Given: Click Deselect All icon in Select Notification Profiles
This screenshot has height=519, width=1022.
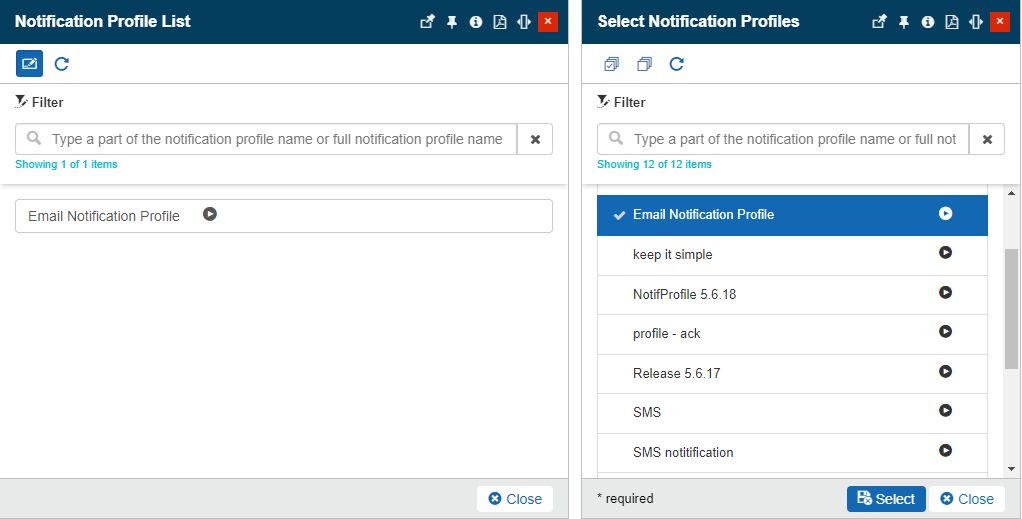Looking at the screenshot, I should 645,64.
